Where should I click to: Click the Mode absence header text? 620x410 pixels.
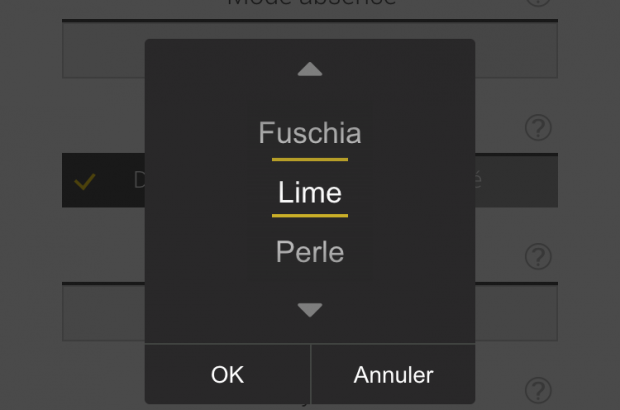click(310, 3)
